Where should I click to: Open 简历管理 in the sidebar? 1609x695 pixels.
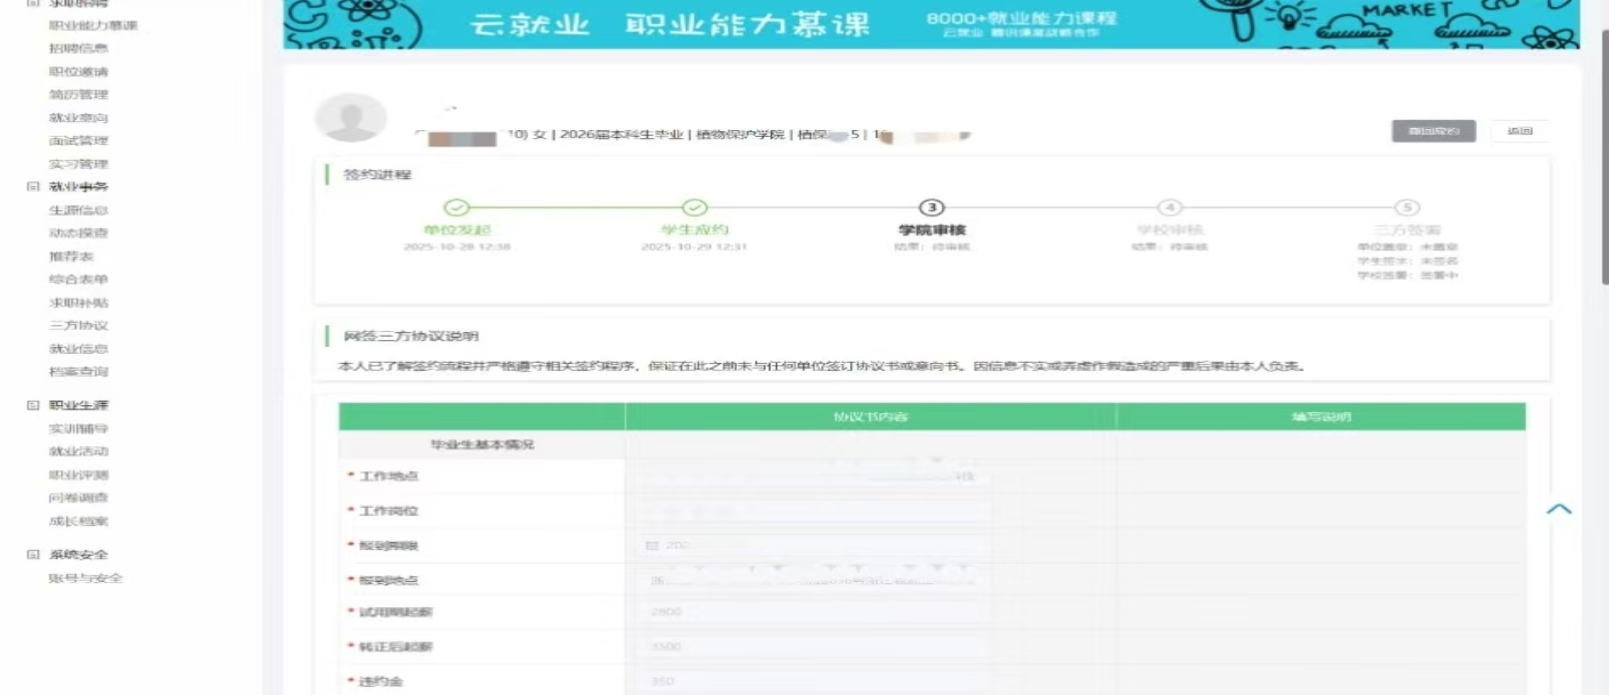[x=78, y=95]
